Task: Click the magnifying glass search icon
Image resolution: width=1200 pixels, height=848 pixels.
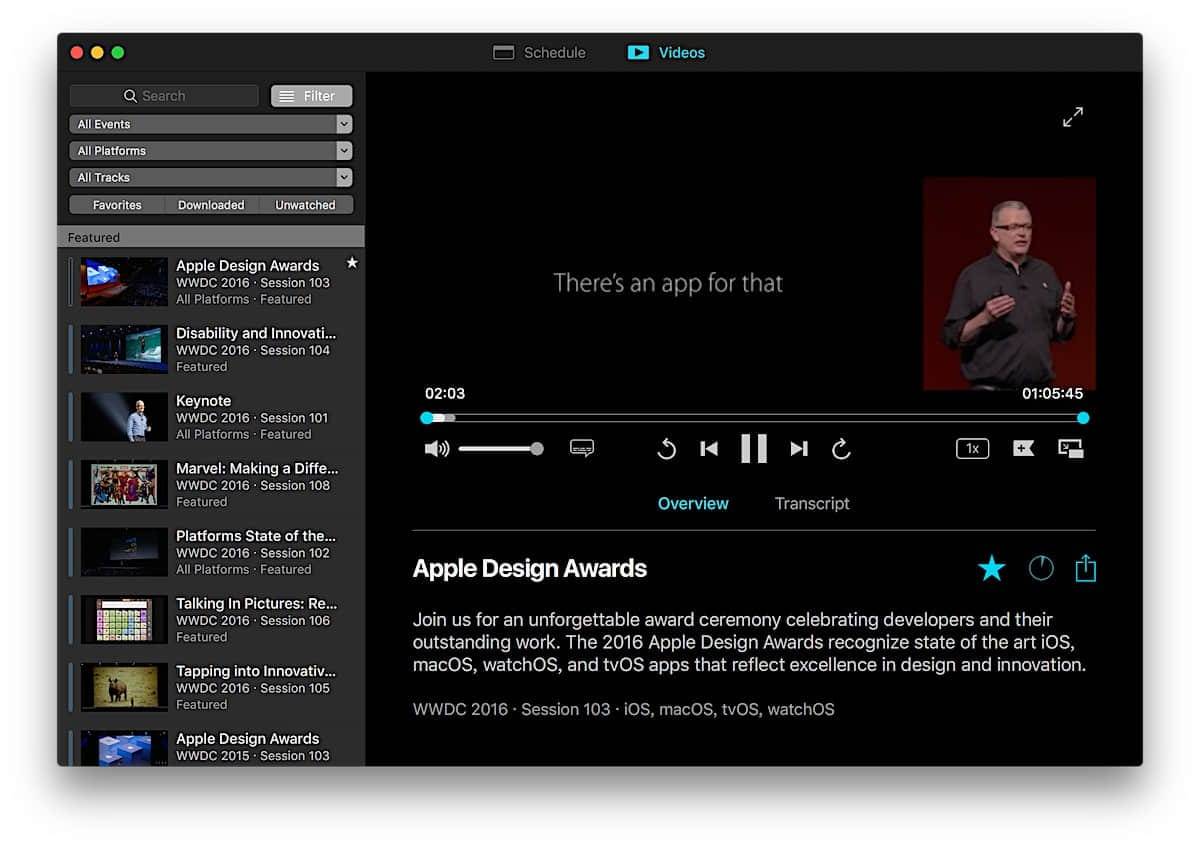Action: 130,96
